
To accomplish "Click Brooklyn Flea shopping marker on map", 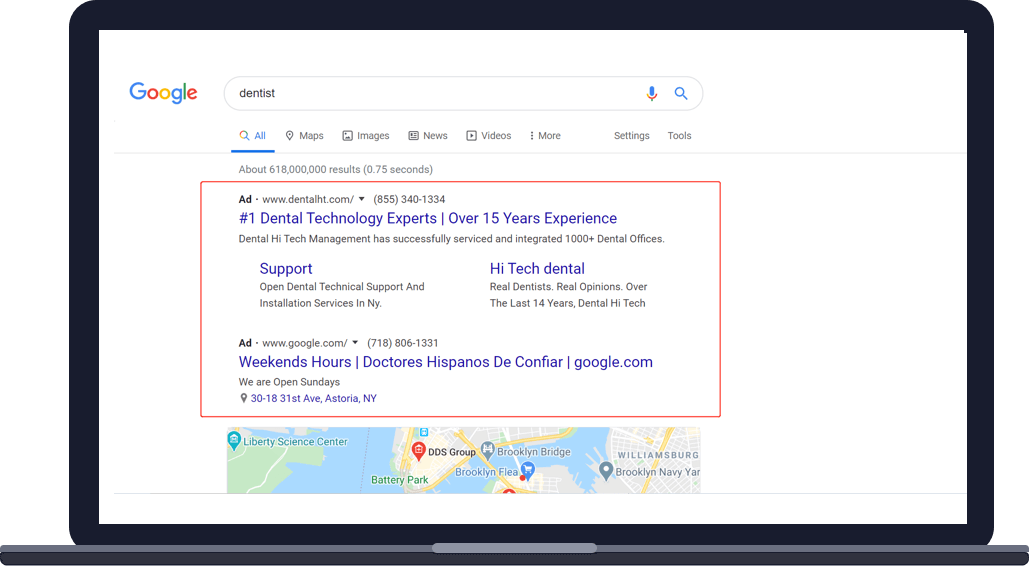I will click(528, 470).
